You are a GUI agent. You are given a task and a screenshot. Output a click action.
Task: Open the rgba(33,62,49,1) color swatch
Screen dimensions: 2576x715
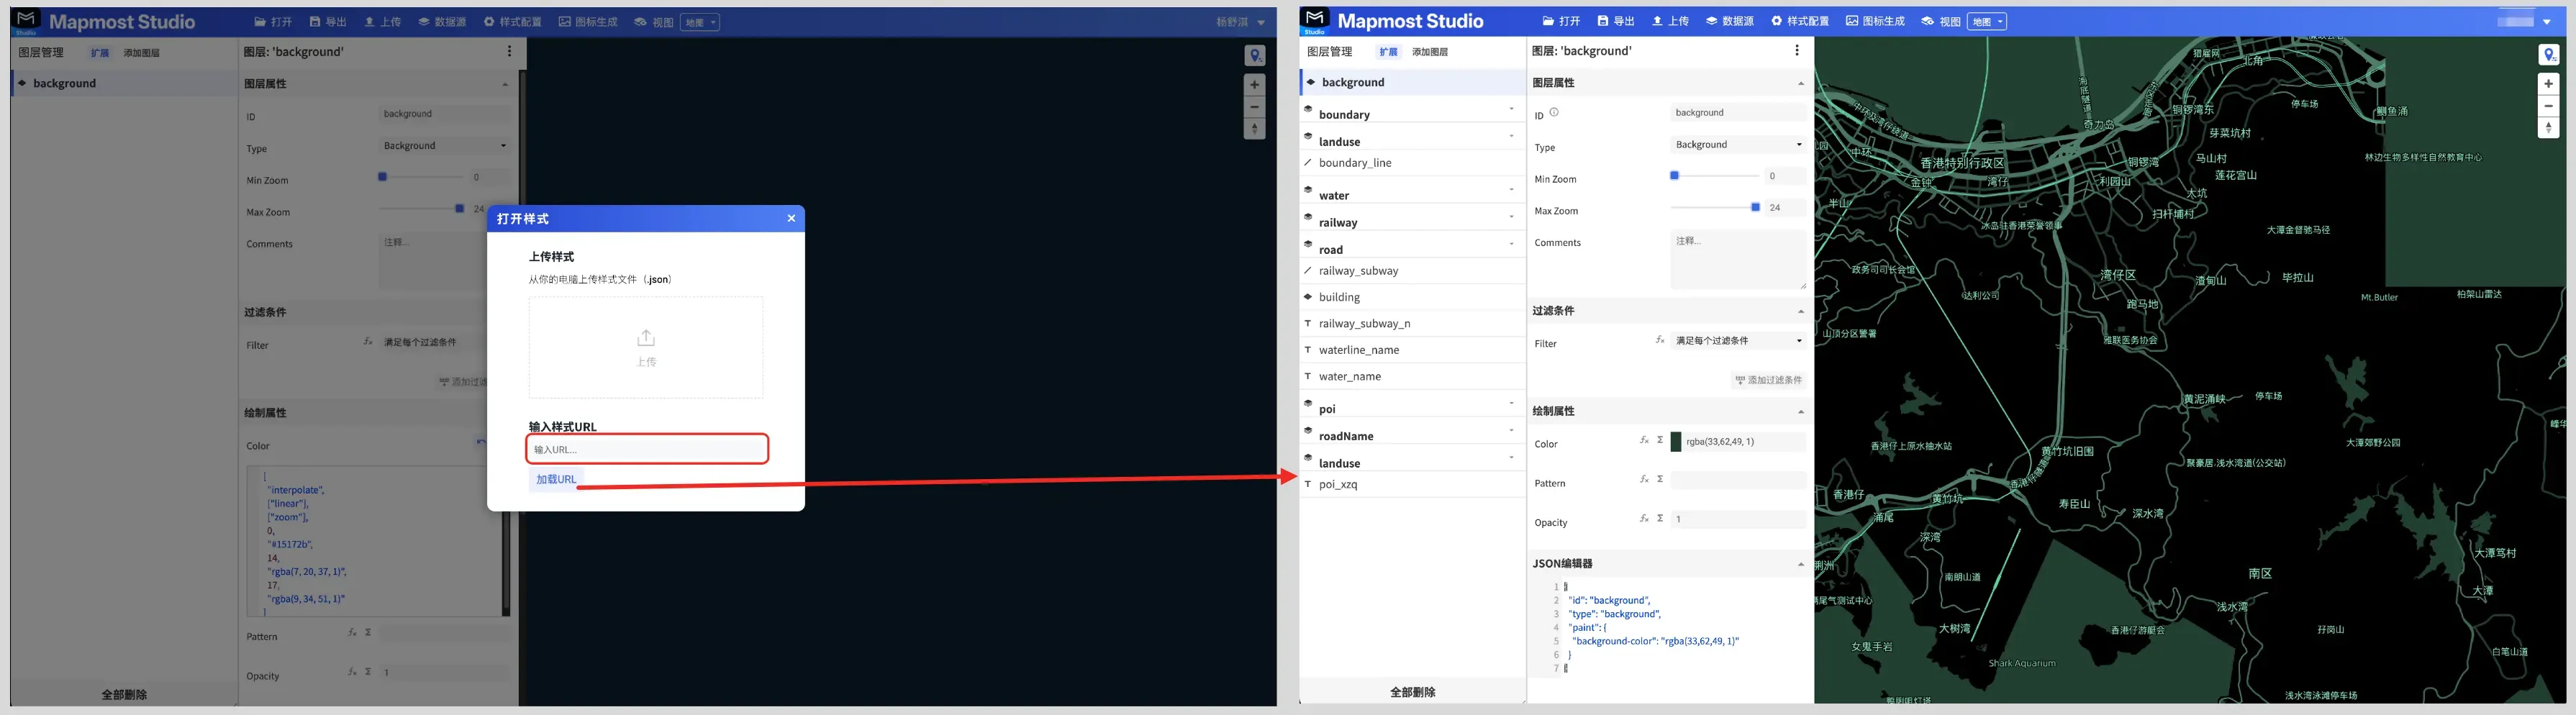[1676, 442]
